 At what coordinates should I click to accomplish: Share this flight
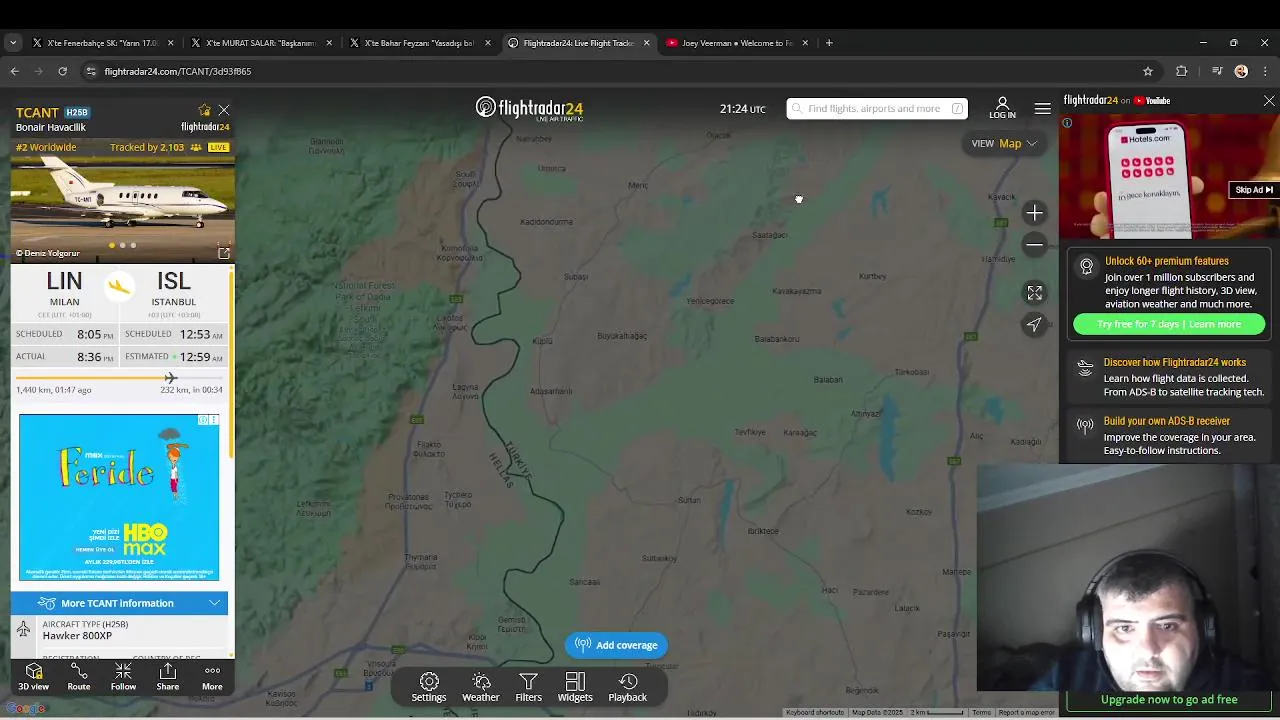(x=168, y=677)
